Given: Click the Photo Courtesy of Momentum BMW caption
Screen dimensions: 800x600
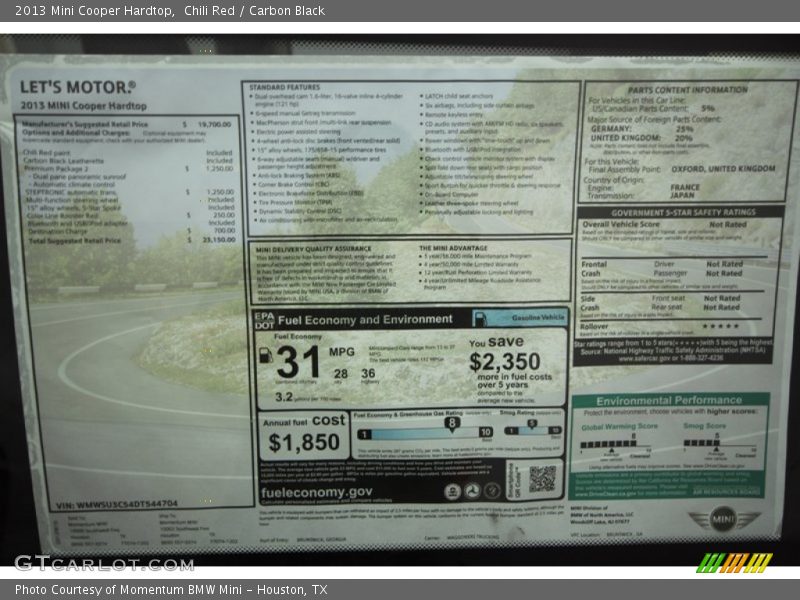Looking at the screenshot, I should [171, 590].
